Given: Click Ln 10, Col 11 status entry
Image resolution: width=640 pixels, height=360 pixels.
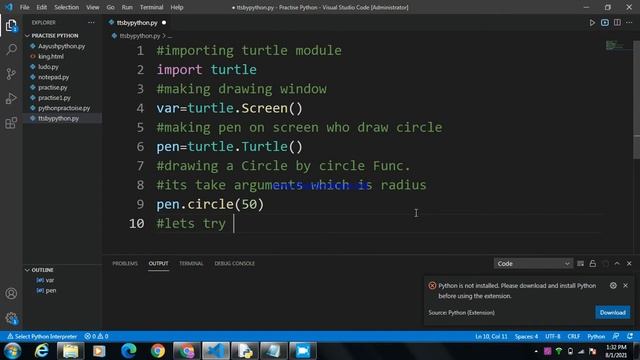Looking at the screenshot, I should click(491, 336).
